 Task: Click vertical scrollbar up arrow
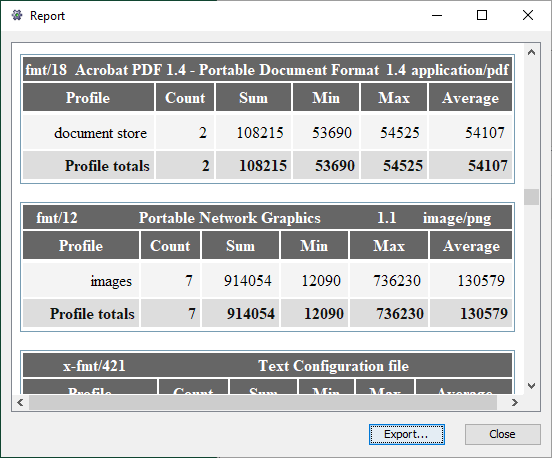pos(531,52)
